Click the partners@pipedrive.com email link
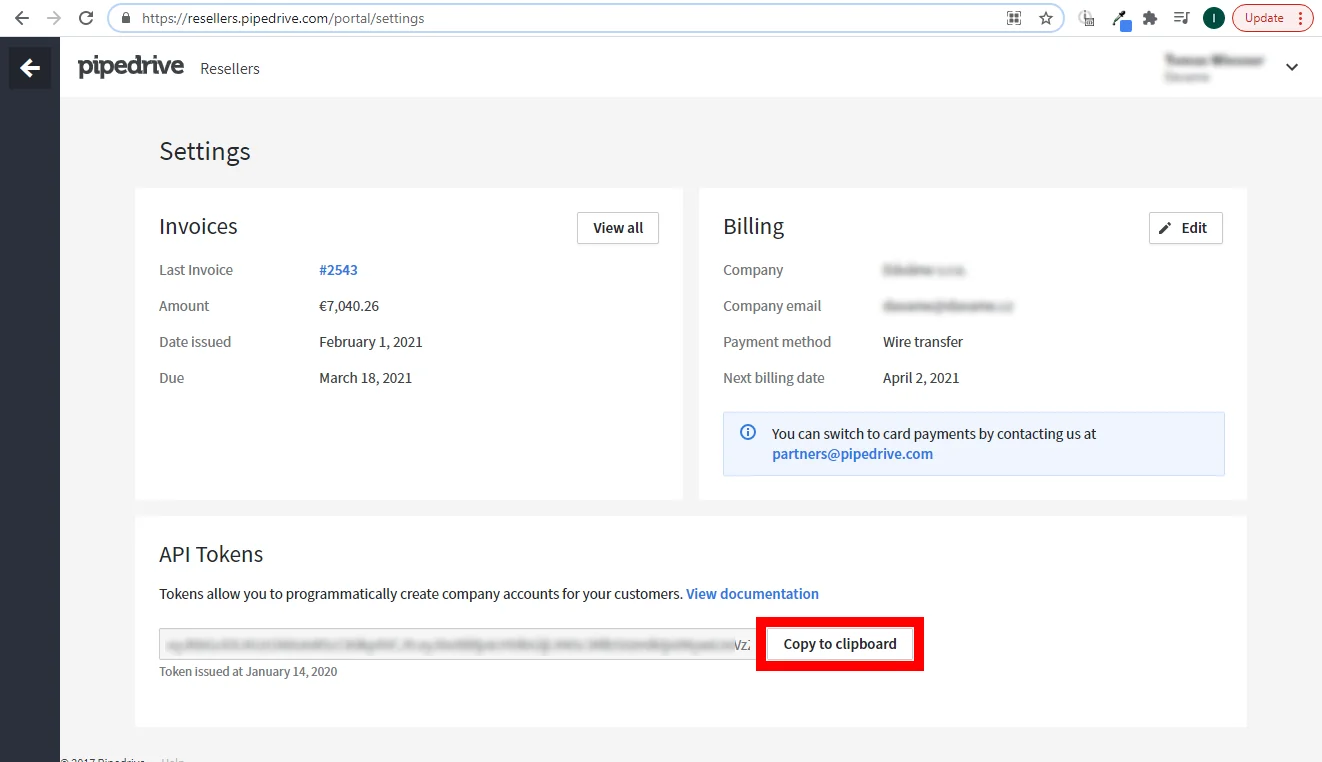1322x762 pixels. tap(852, 454)
